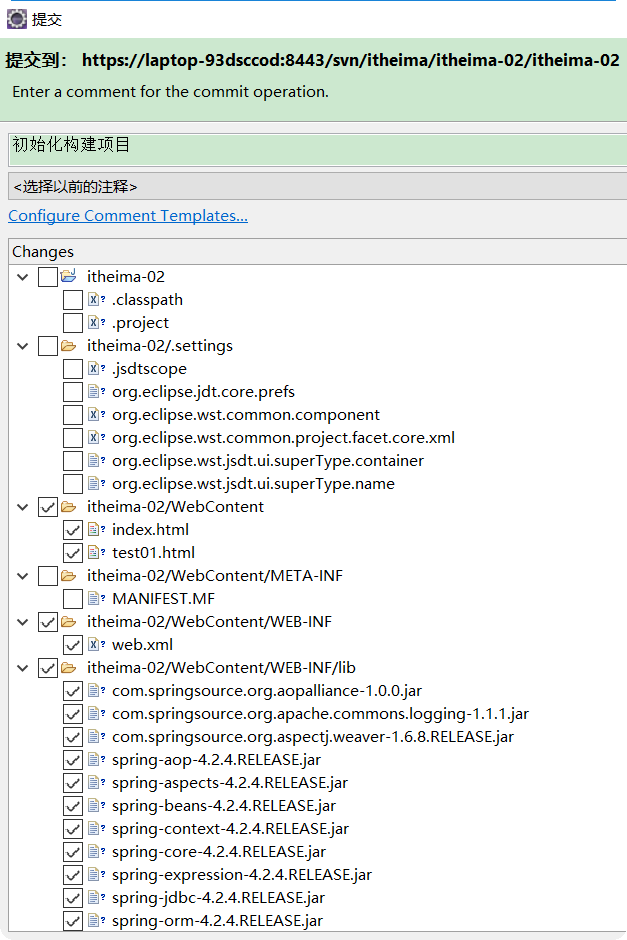This screenshot has height=940, width=627.
Task: Check the .jsdtscope checkbox
Action: tap(73, 369)
